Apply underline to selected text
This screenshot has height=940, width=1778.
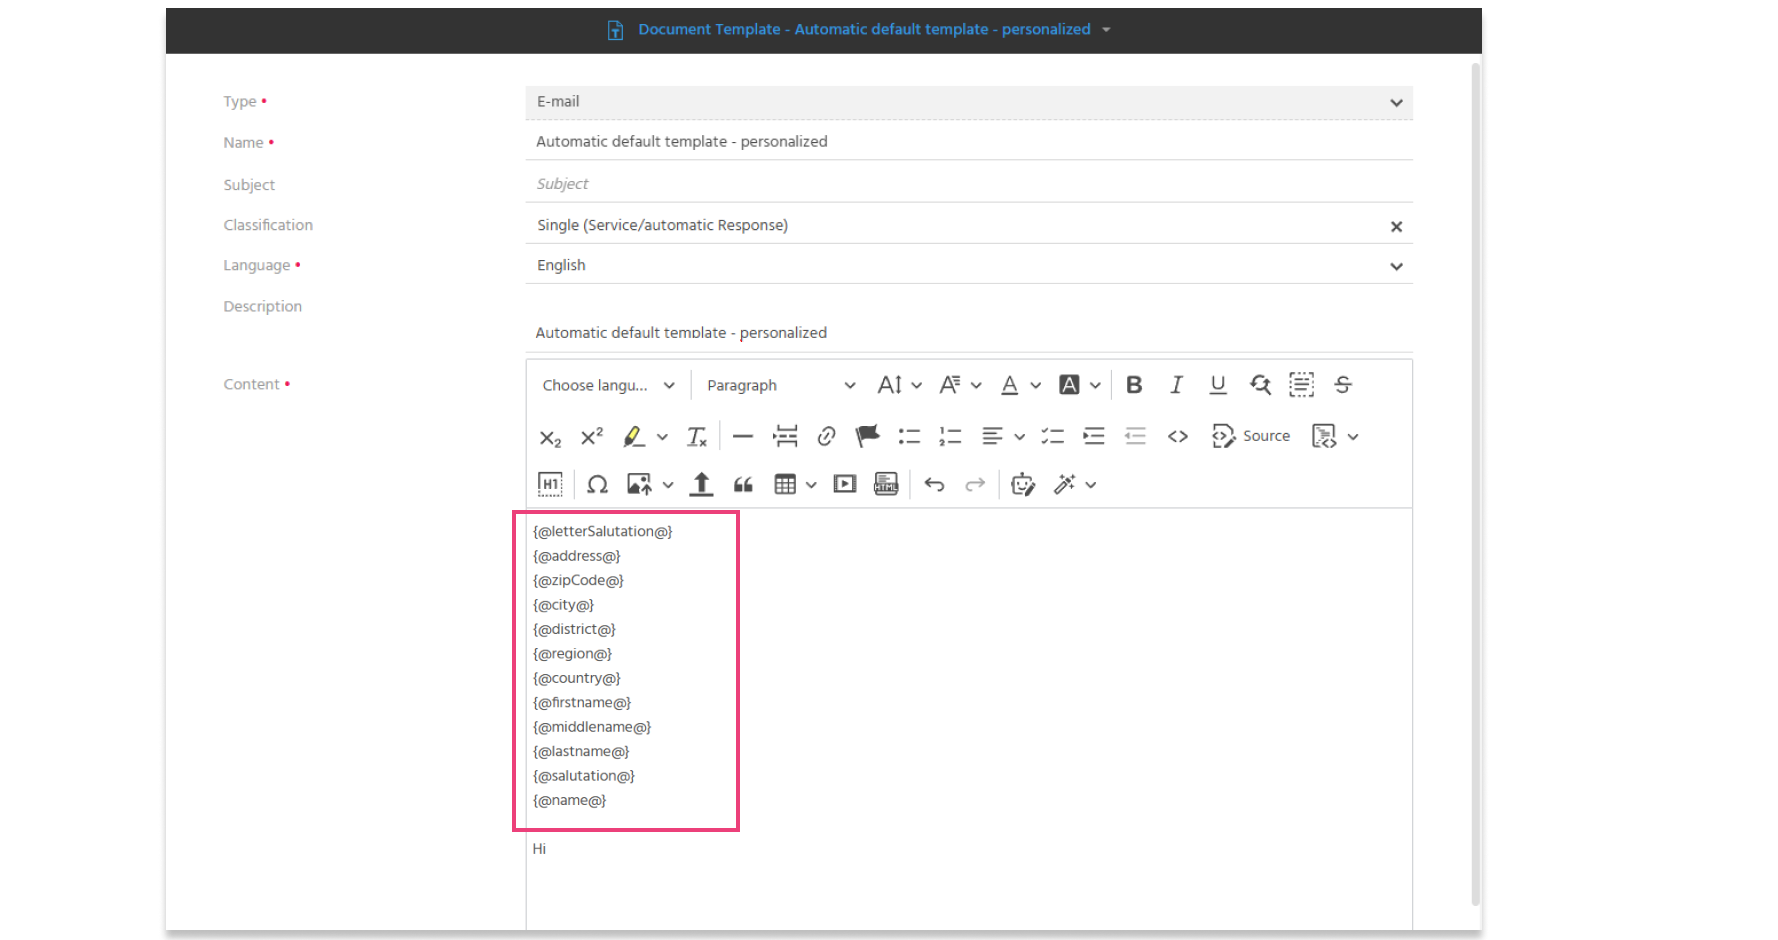coord(1218,385)
